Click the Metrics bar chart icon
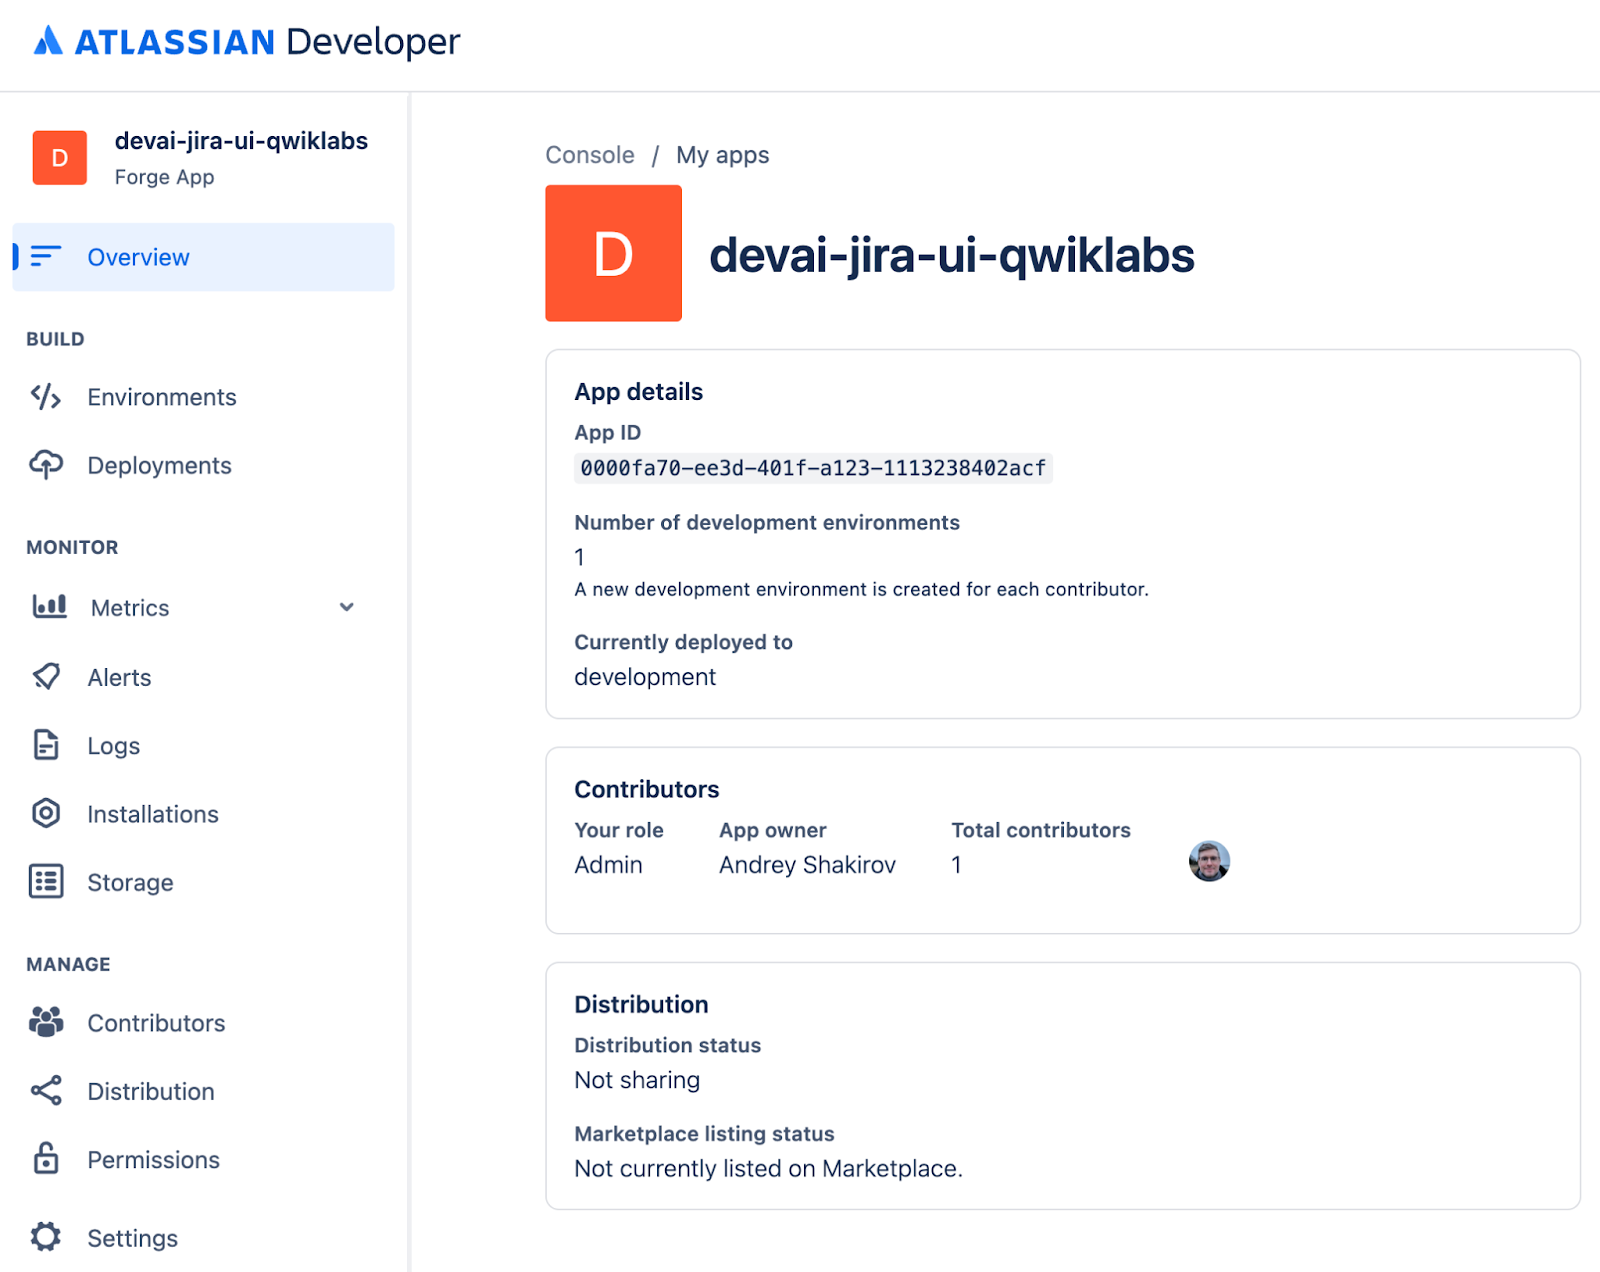The image size is (1600, 1272). point(49,606)
